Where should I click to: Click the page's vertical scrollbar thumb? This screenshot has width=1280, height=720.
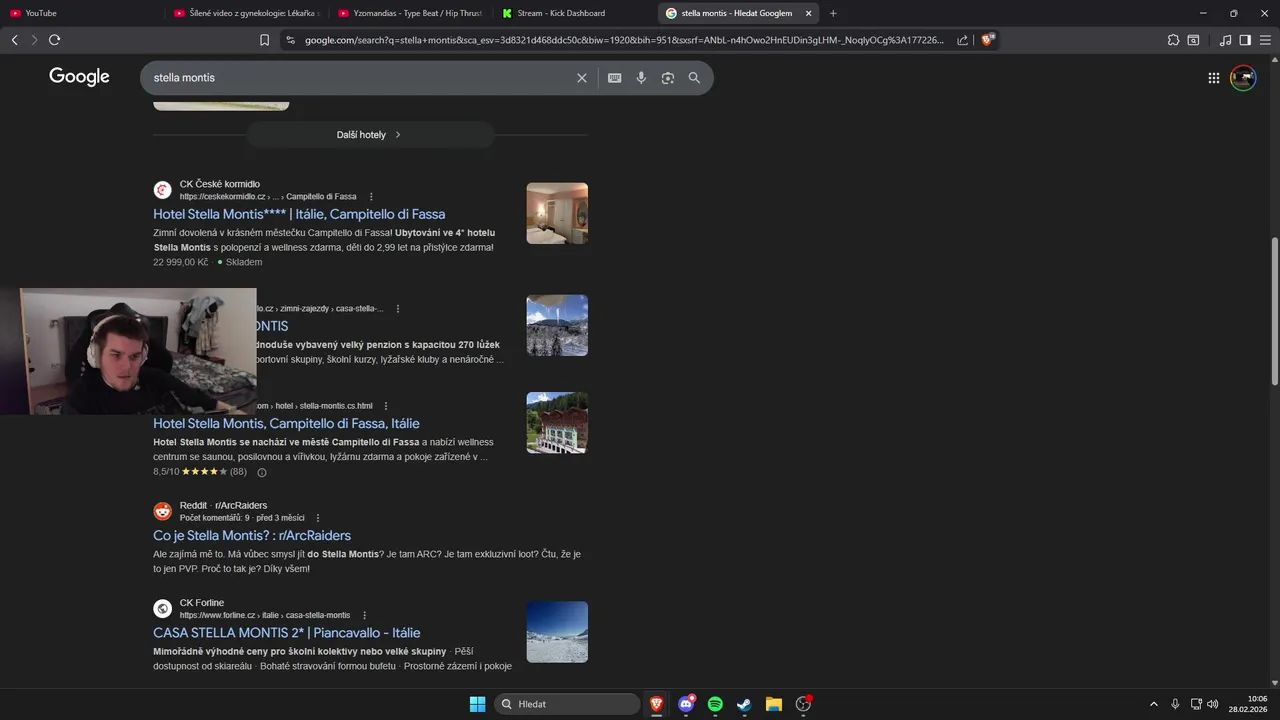click(x=1274, y=310)
